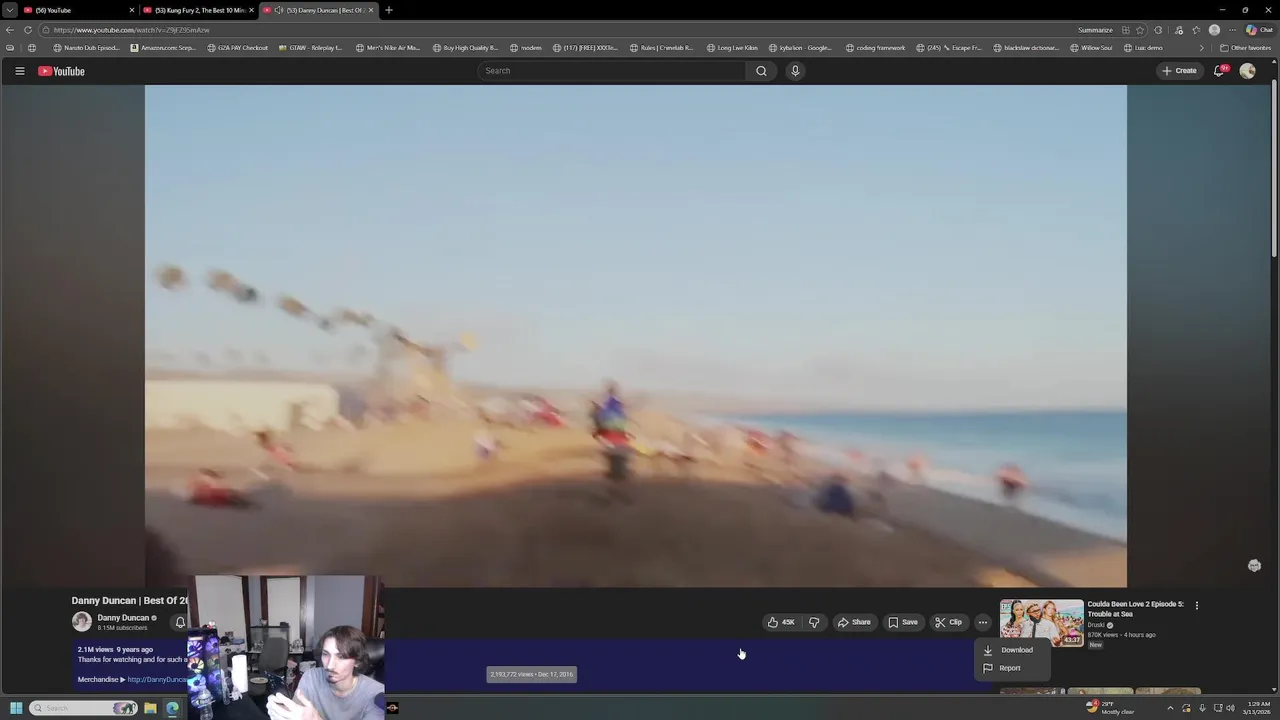Screen dimensions: 1280x720
Task: Open the Danny Duncan channel name link
Action: tap(123, 618)
